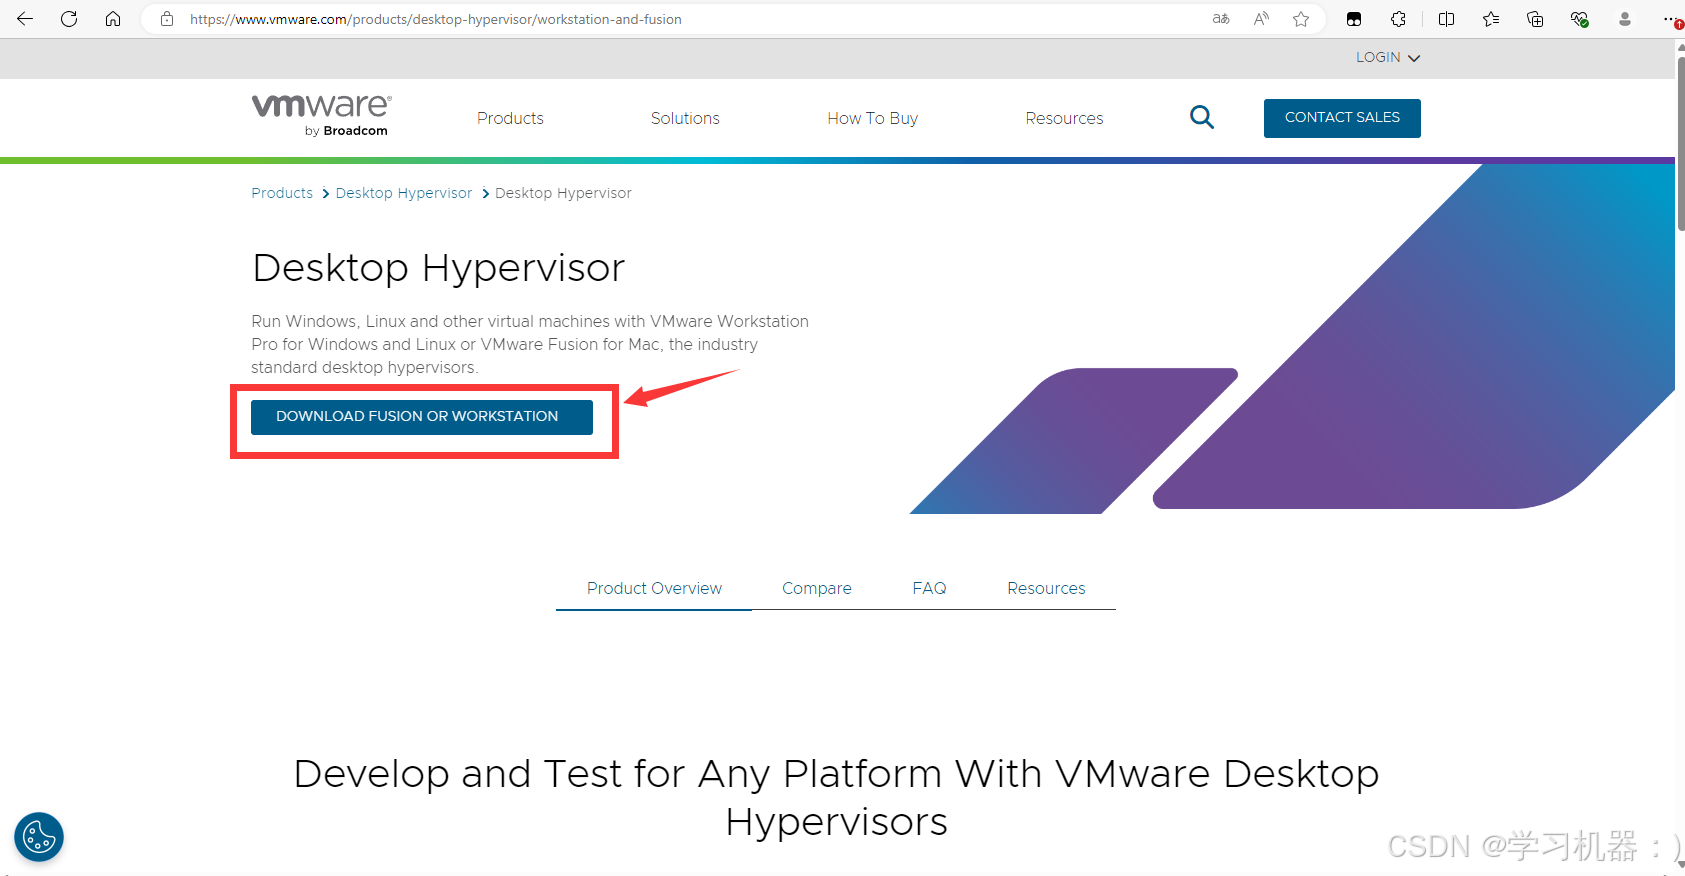Click the Desktop Hypervisor breadcrumb link
Image resolution: width=1685 pixels, height=876 pixels.
coord(404,193)
